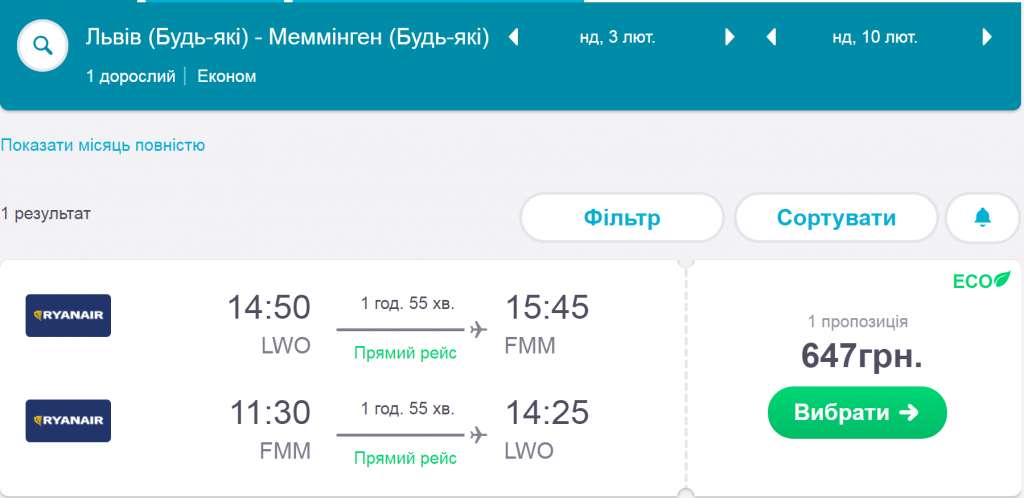
Task: Click the Ryanair logo on the return flight
Action: 68,421
